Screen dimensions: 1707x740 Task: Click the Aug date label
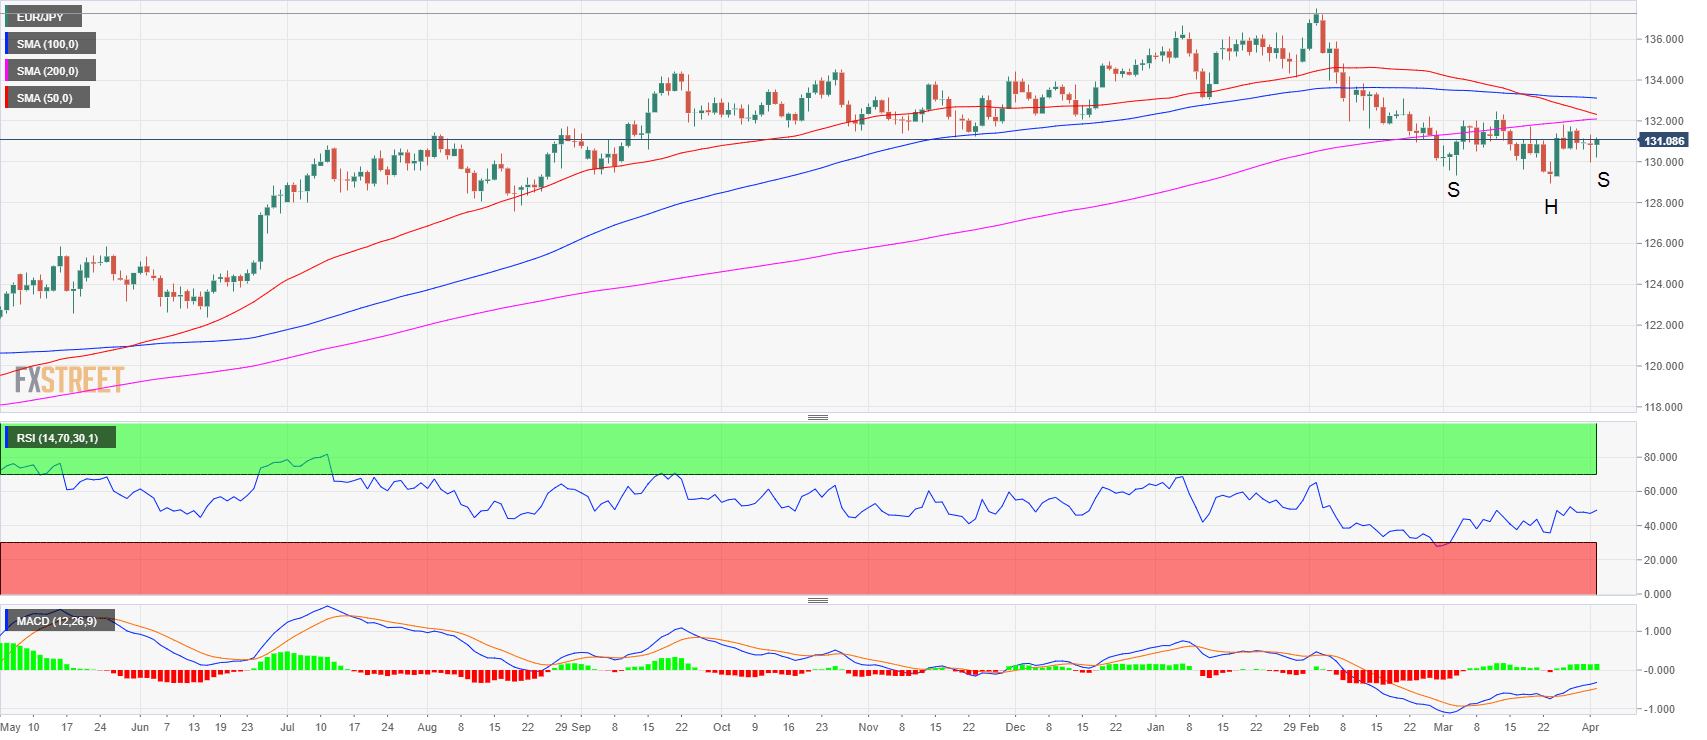coord(427,727)
